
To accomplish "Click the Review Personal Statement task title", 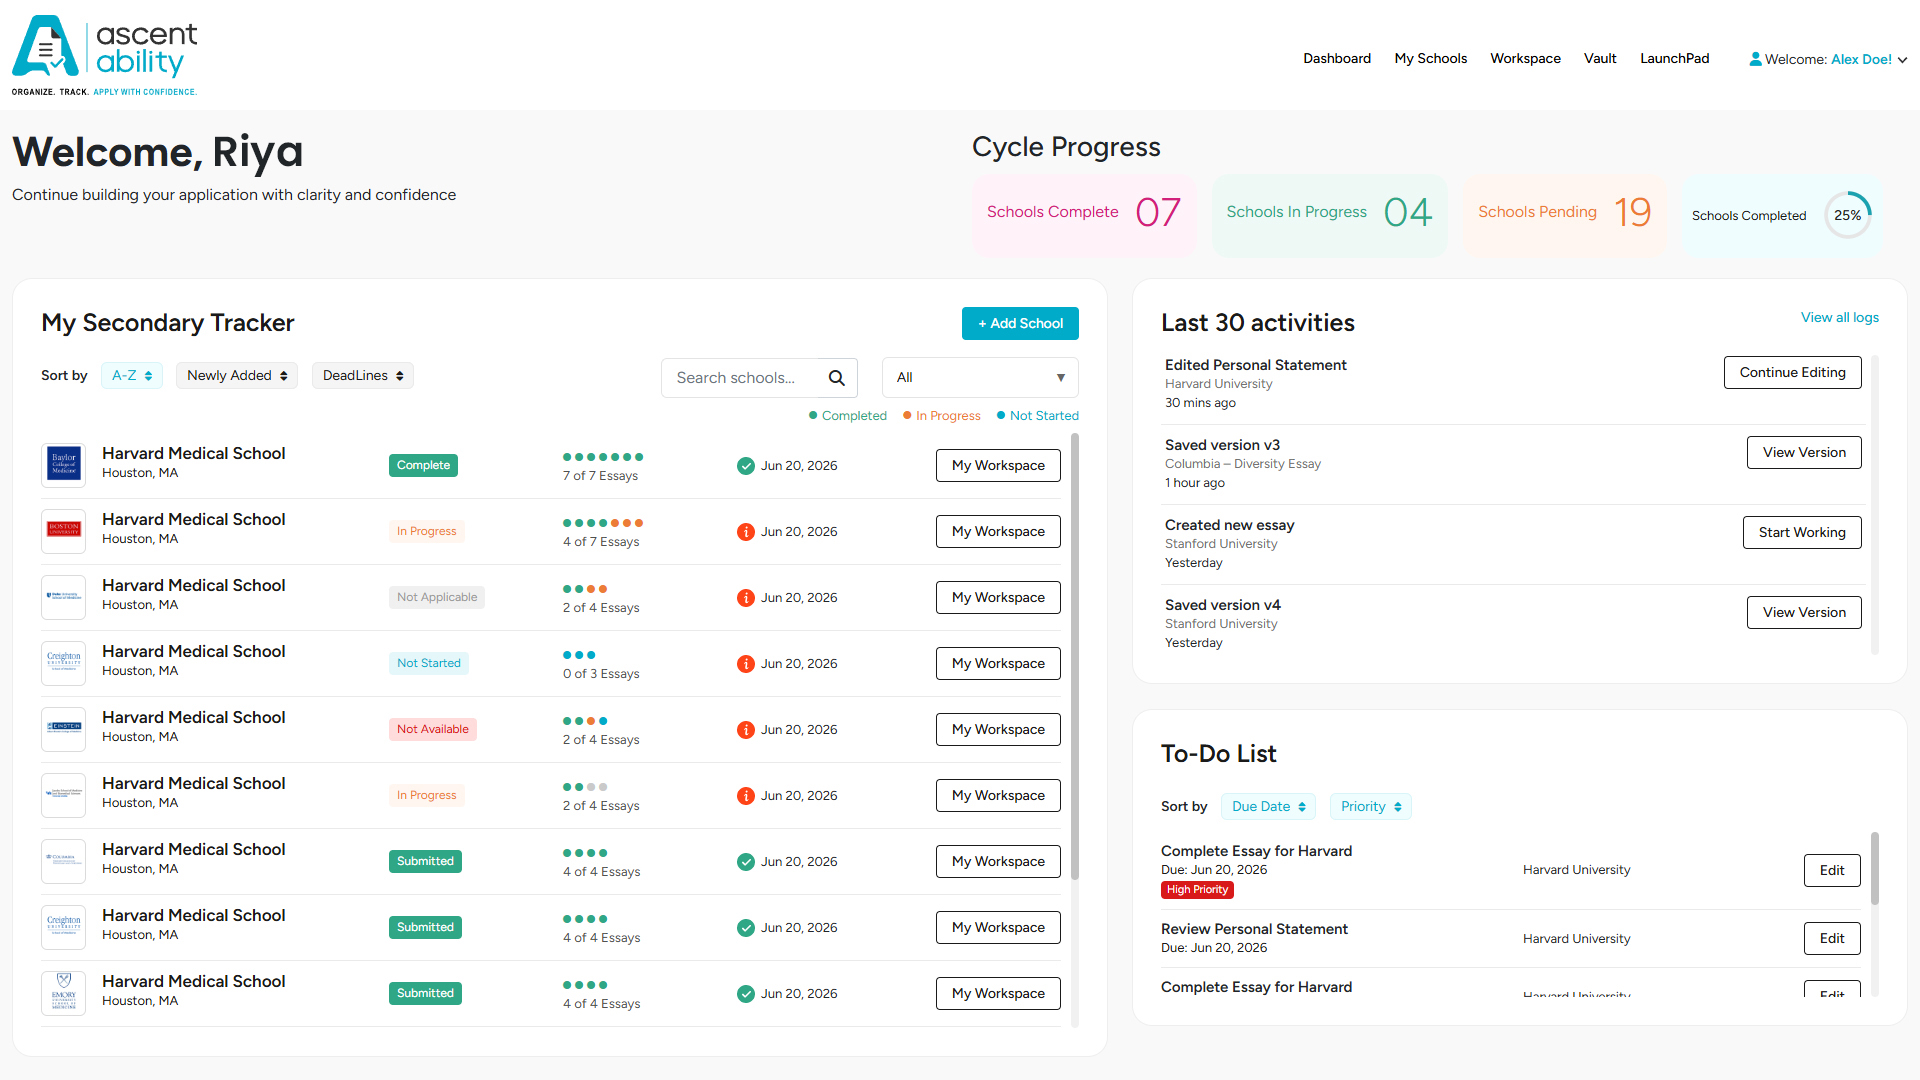I will tap(1254, 929).
